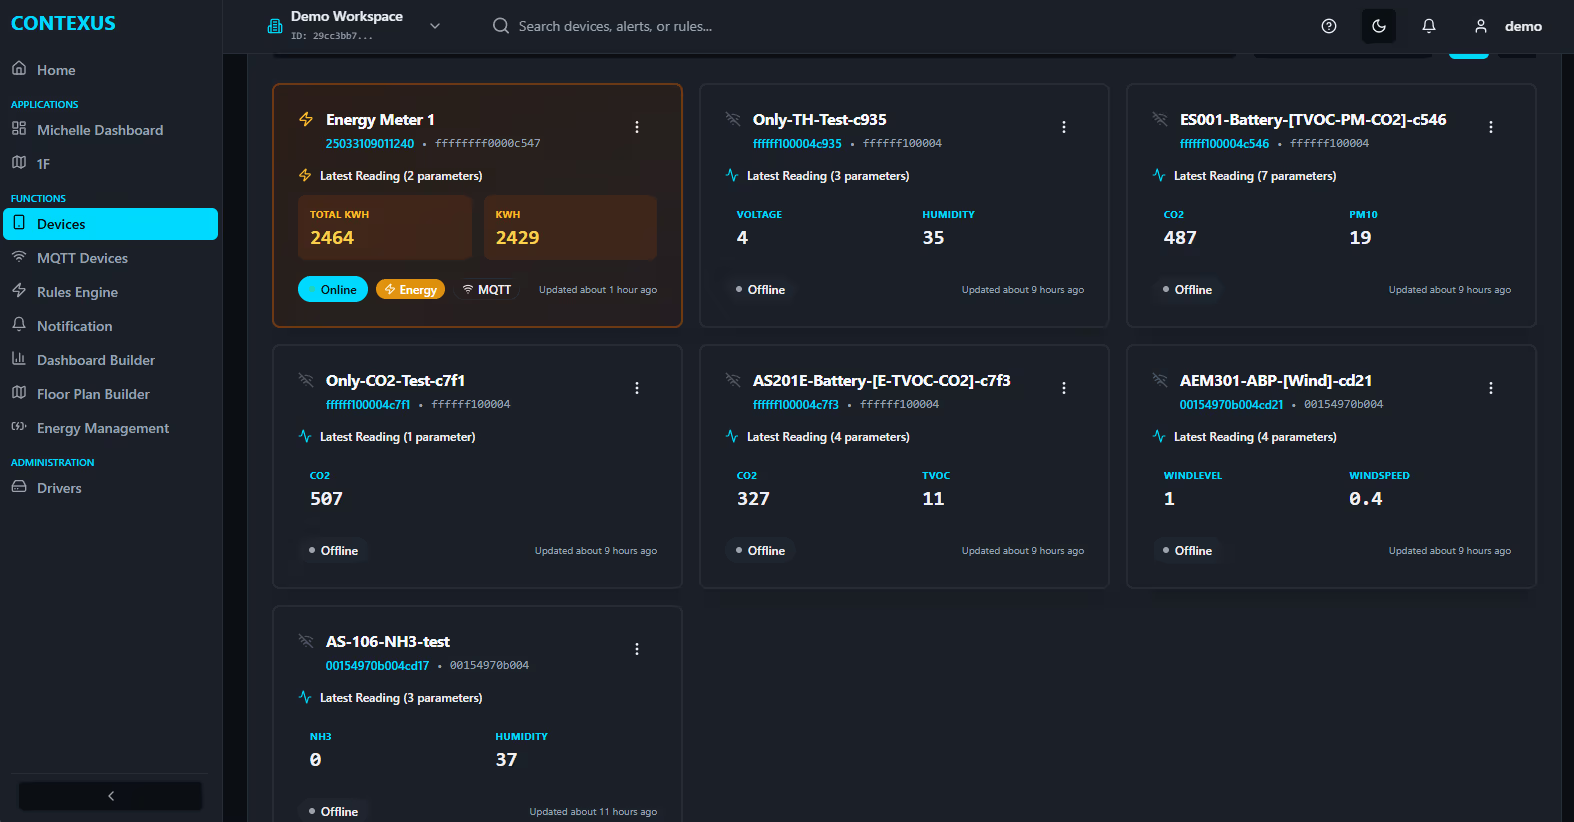Toggle dark mode with moon icon
This screenshot has height=822, width=1574.
[x=1378, y=26]
